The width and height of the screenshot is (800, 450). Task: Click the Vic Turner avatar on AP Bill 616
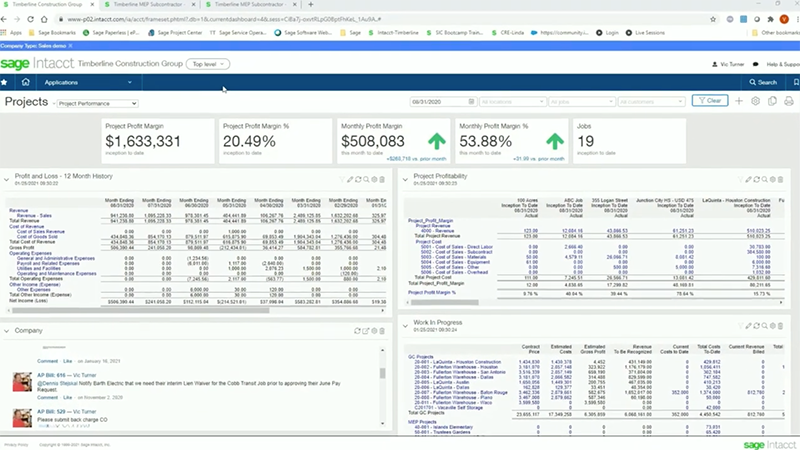point(22,382)
